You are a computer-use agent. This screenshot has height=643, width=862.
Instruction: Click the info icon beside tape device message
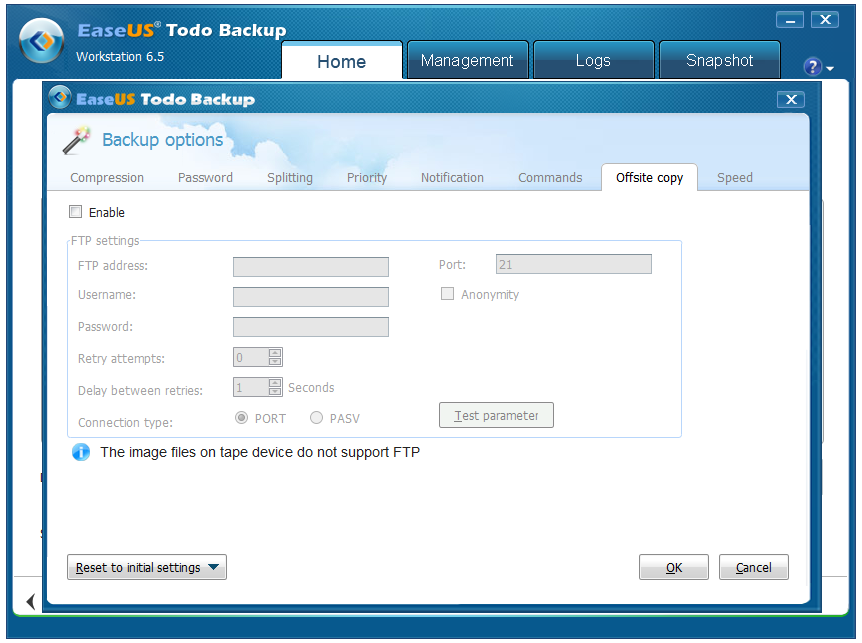(x=81, y=452)
